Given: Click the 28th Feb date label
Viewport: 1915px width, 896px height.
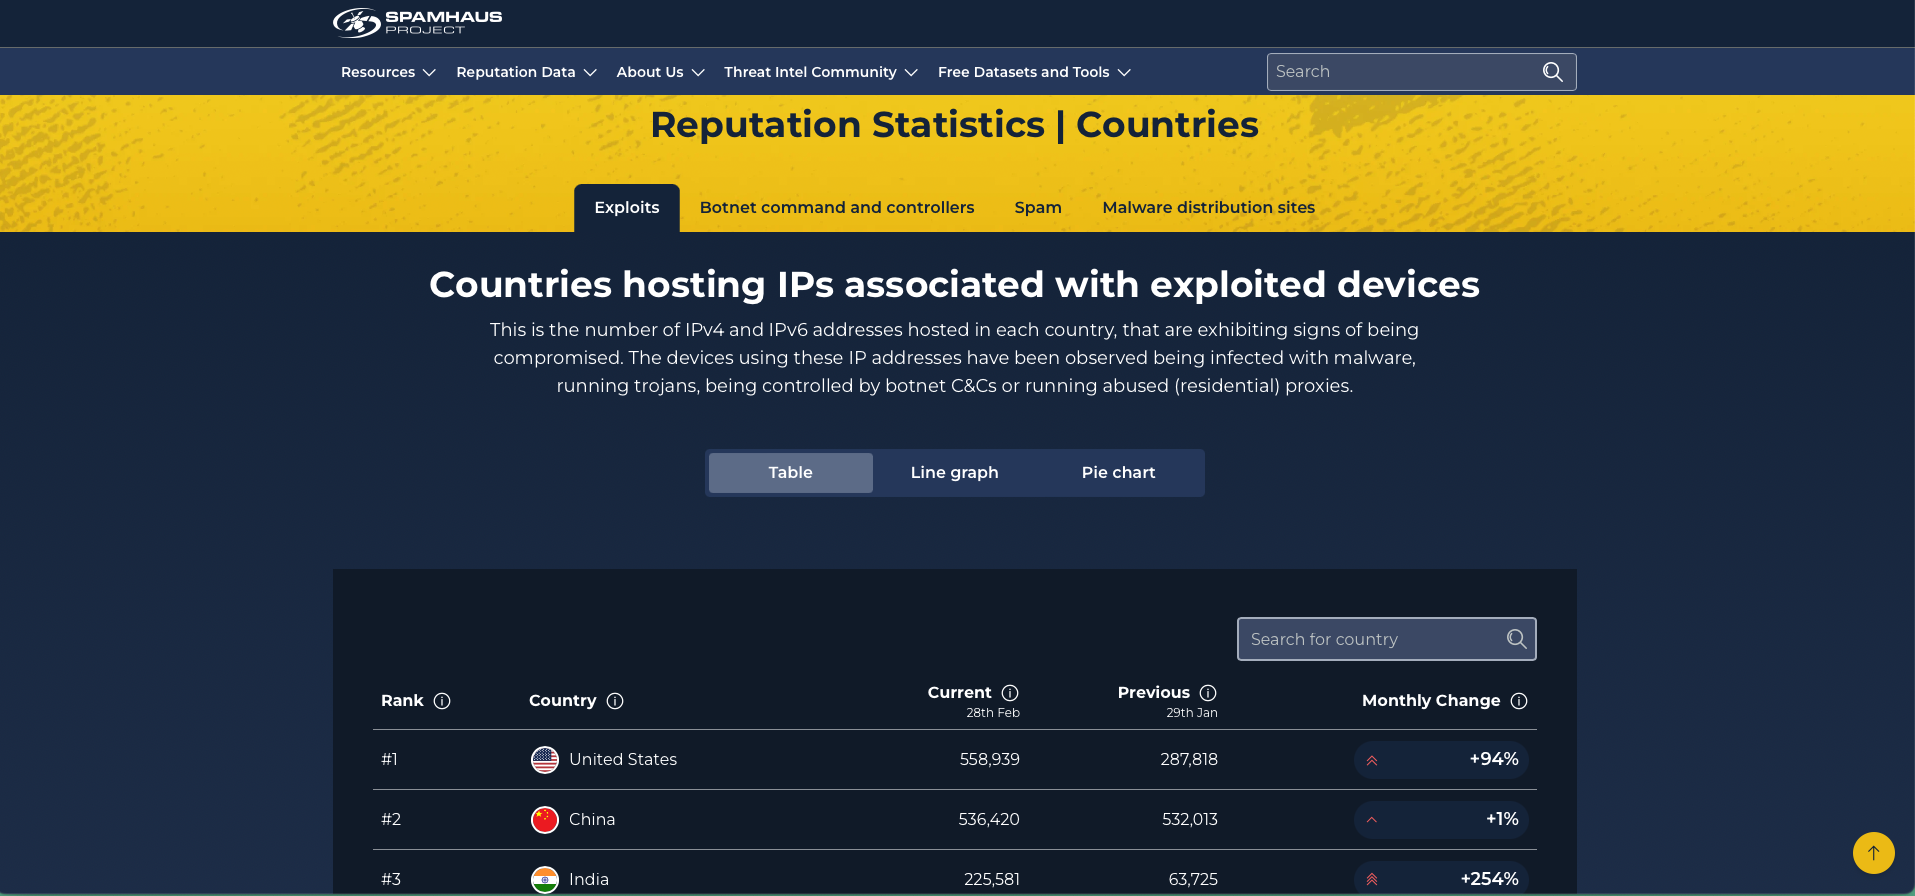Looking at the screenshot, I should pyautogui.click(x=993, y=713).
